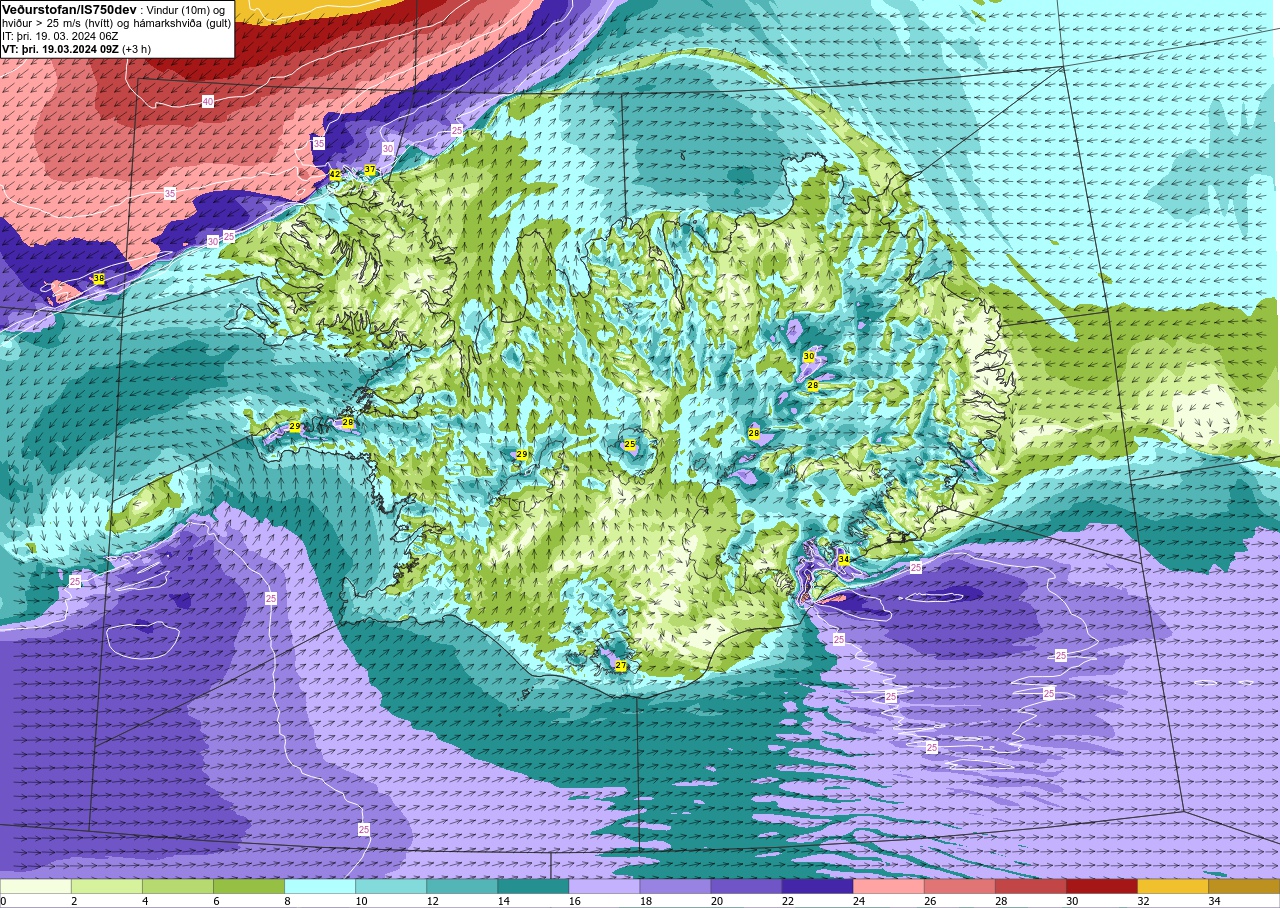The height and width of the screenshot is (908, 1280).
Task: Choose the dark red 30–32 m/s legend swatch
Action: tap(1101, 886)
